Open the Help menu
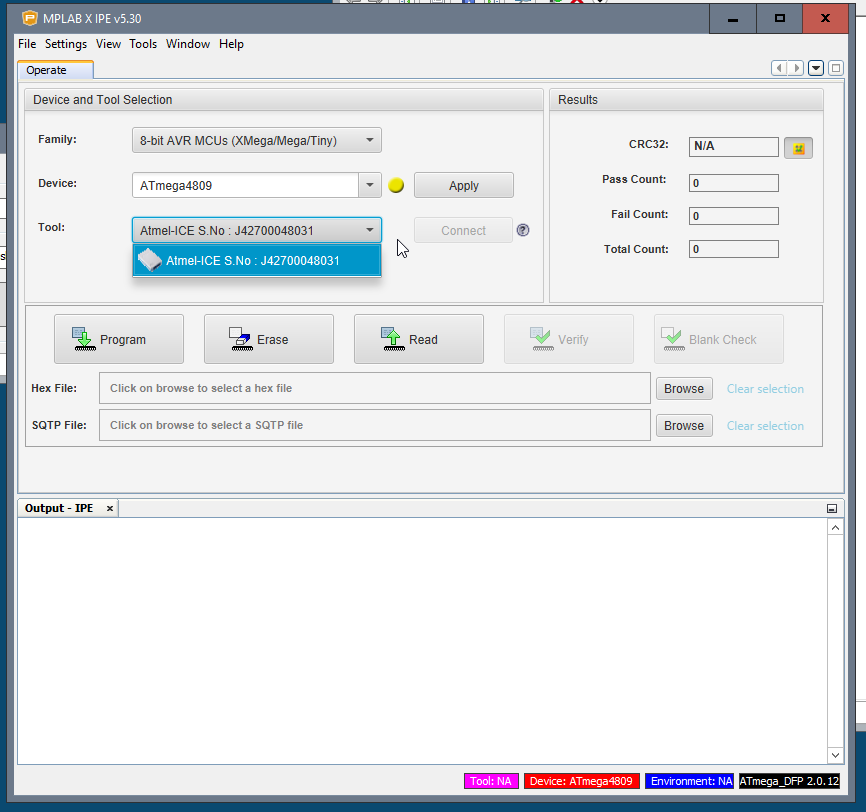 [x=231, y=44]
